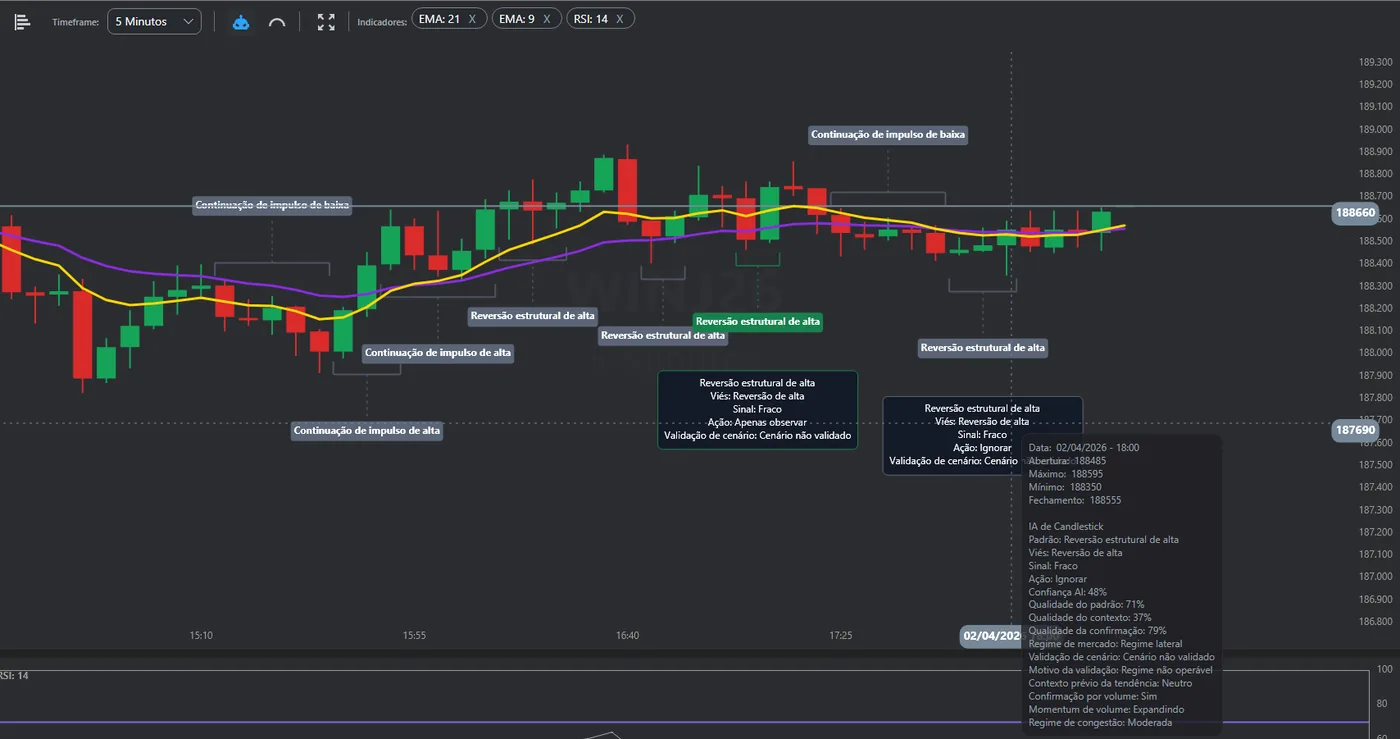
Task: Click the 'Fechamento: 188555' tooltip line
Action: coord(1075,500)
